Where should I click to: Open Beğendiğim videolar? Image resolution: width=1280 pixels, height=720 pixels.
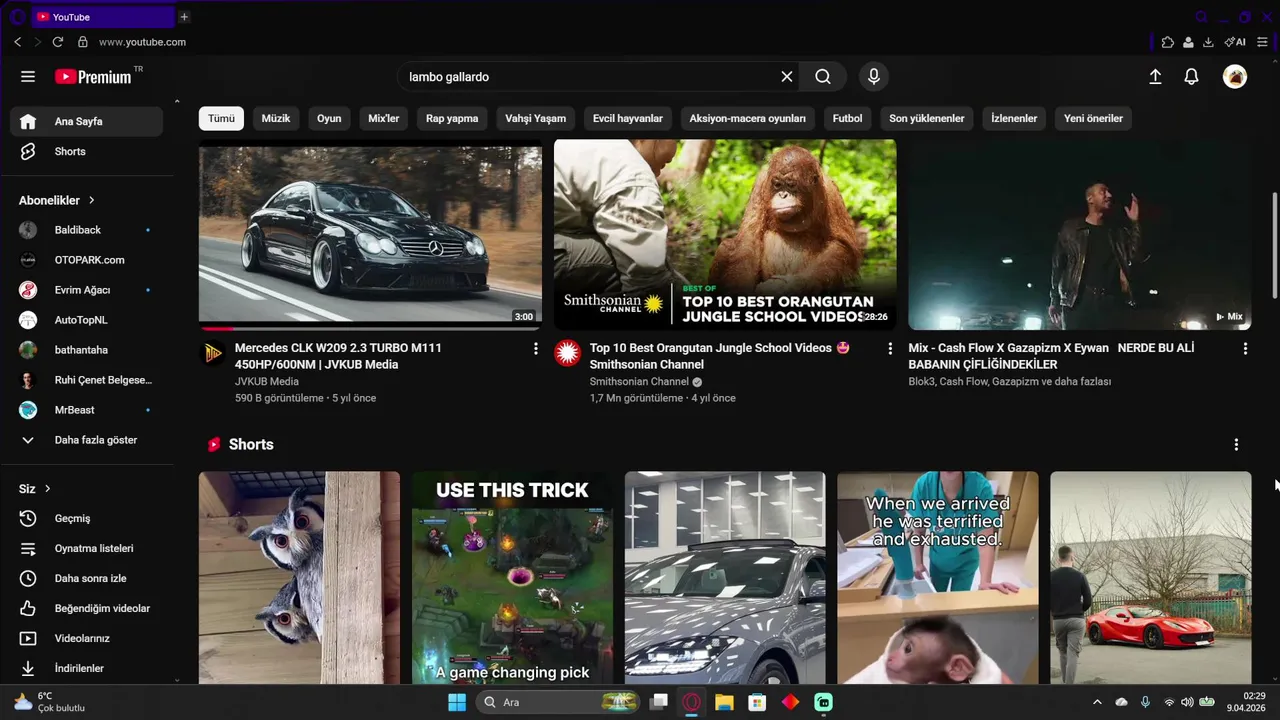coord(87,608)
